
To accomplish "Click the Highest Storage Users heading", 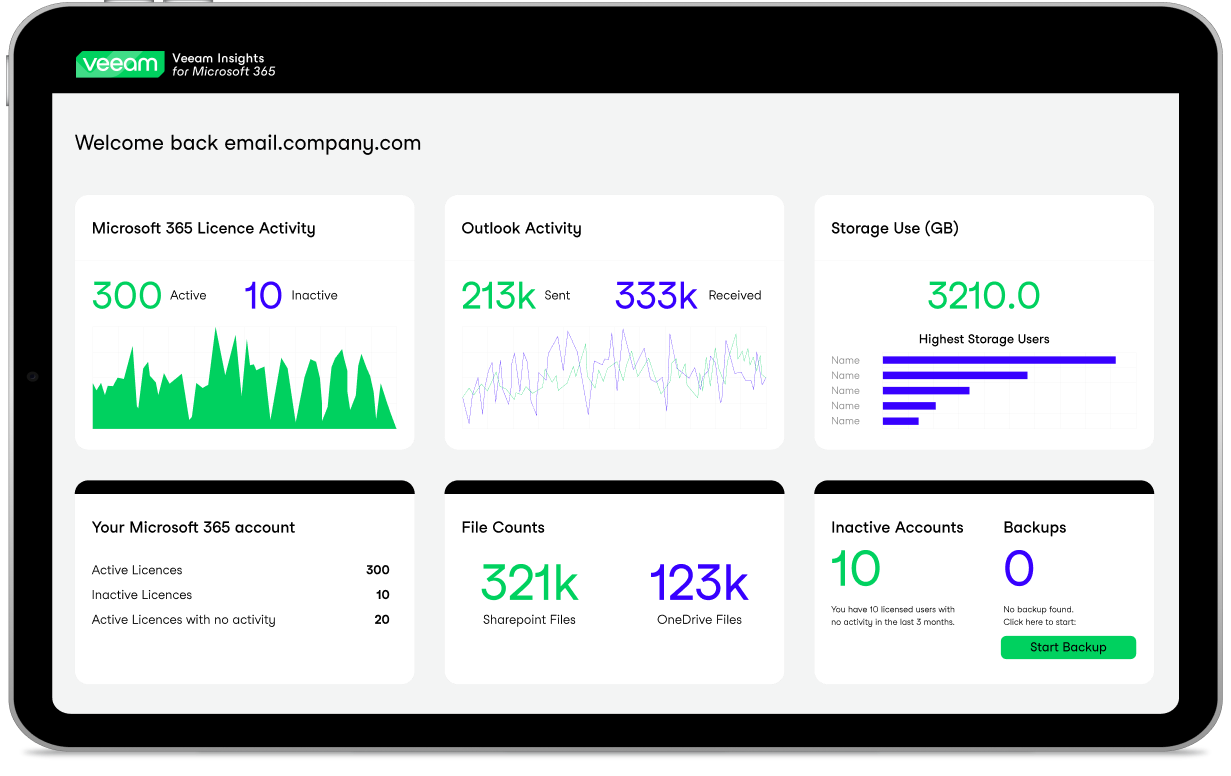I will tap(984, 339).
